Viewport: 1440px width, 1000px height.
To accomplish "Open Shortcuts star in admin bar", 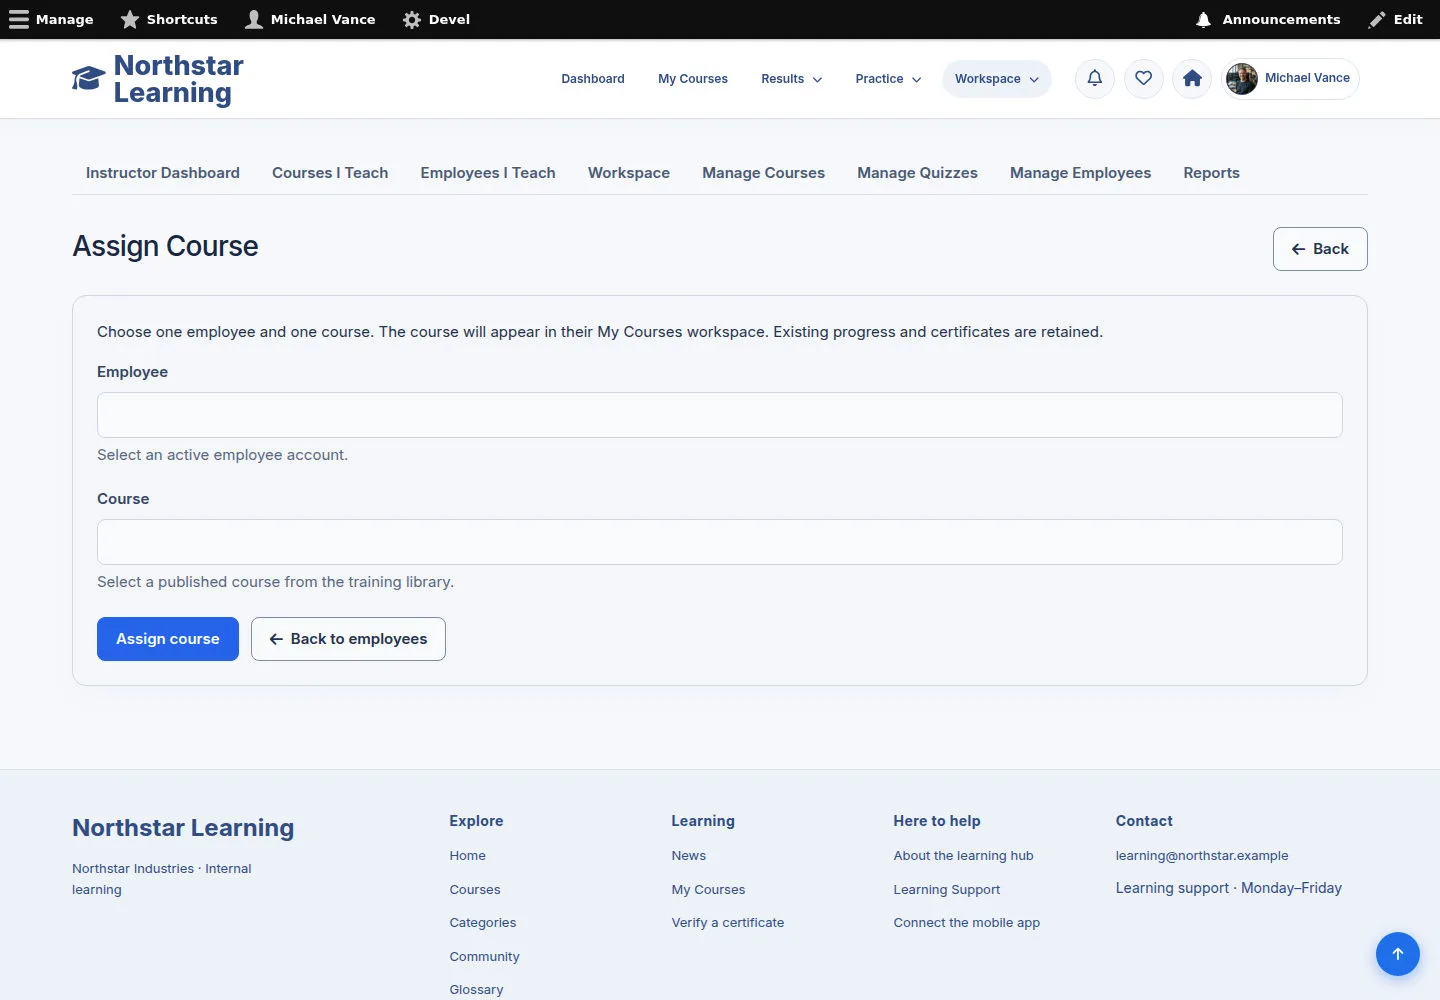I will (169, 19).
